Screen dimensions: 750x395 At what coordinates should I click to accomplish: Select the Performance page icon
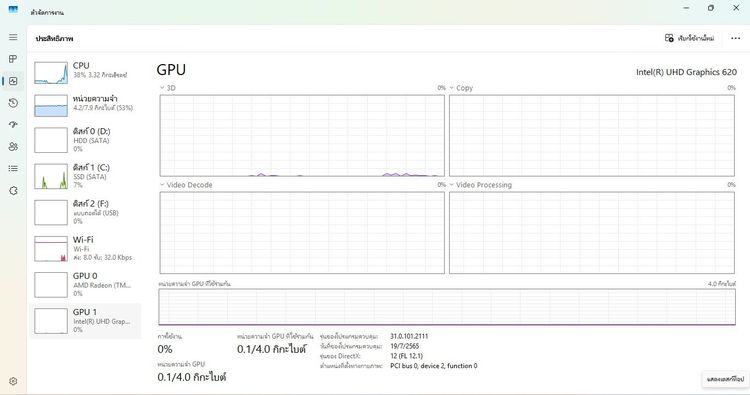pos(13,81)
